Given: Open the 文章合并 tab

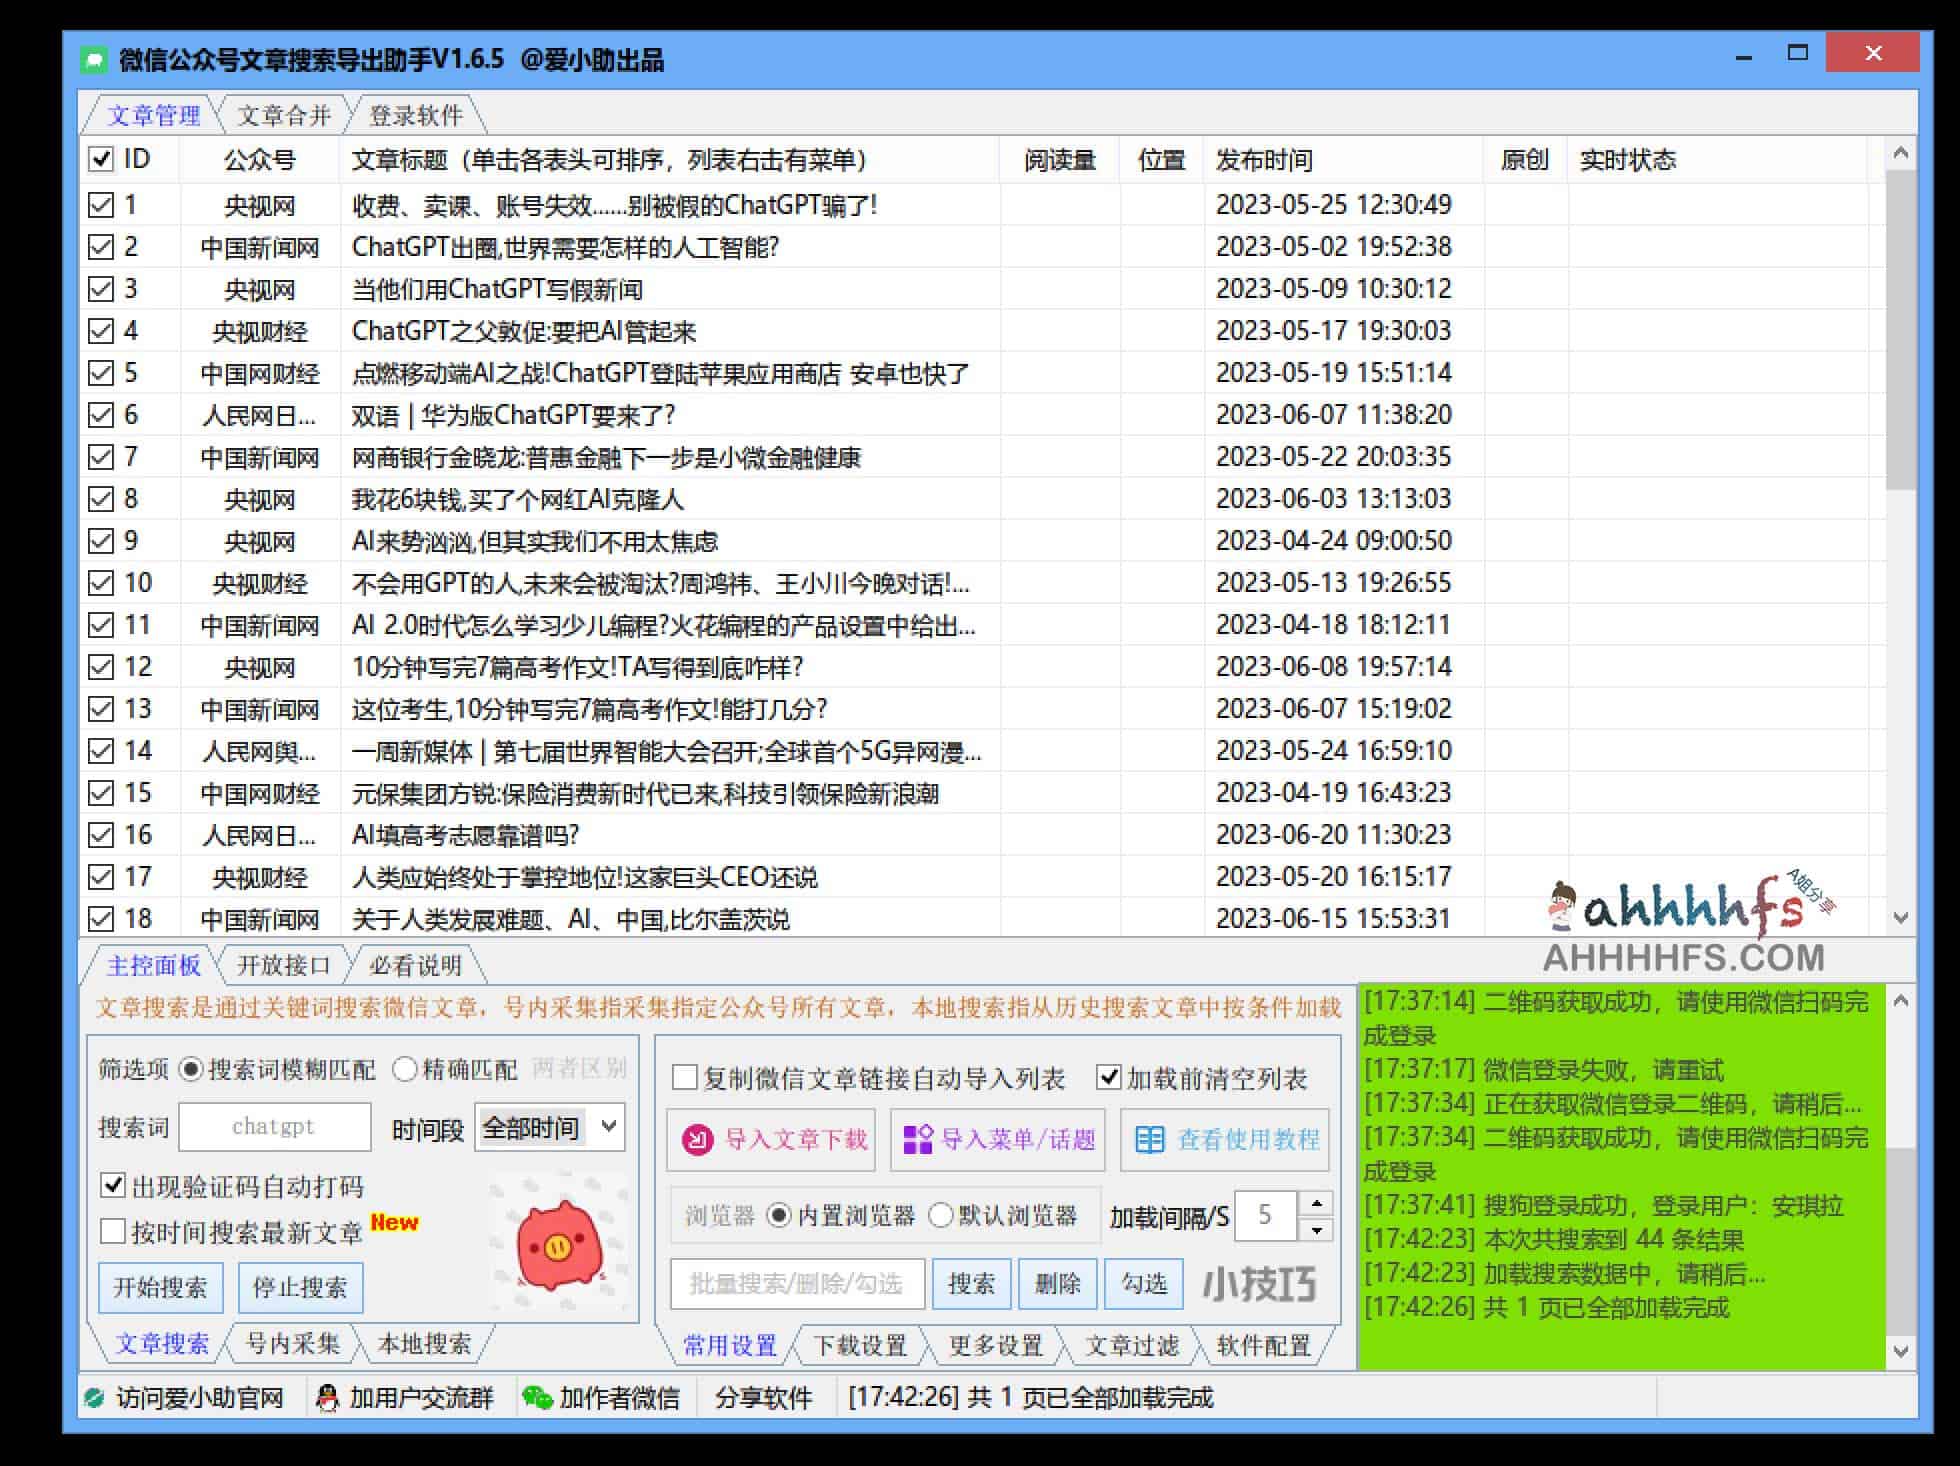Looking at the screenshot, I should click(286, 115).
